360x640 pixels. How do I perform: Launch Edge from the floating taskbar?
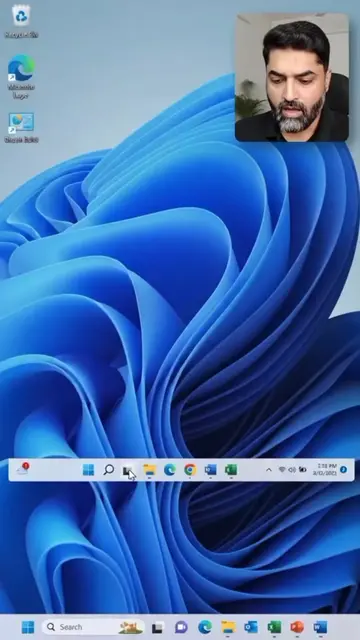[x=170, y=470]
